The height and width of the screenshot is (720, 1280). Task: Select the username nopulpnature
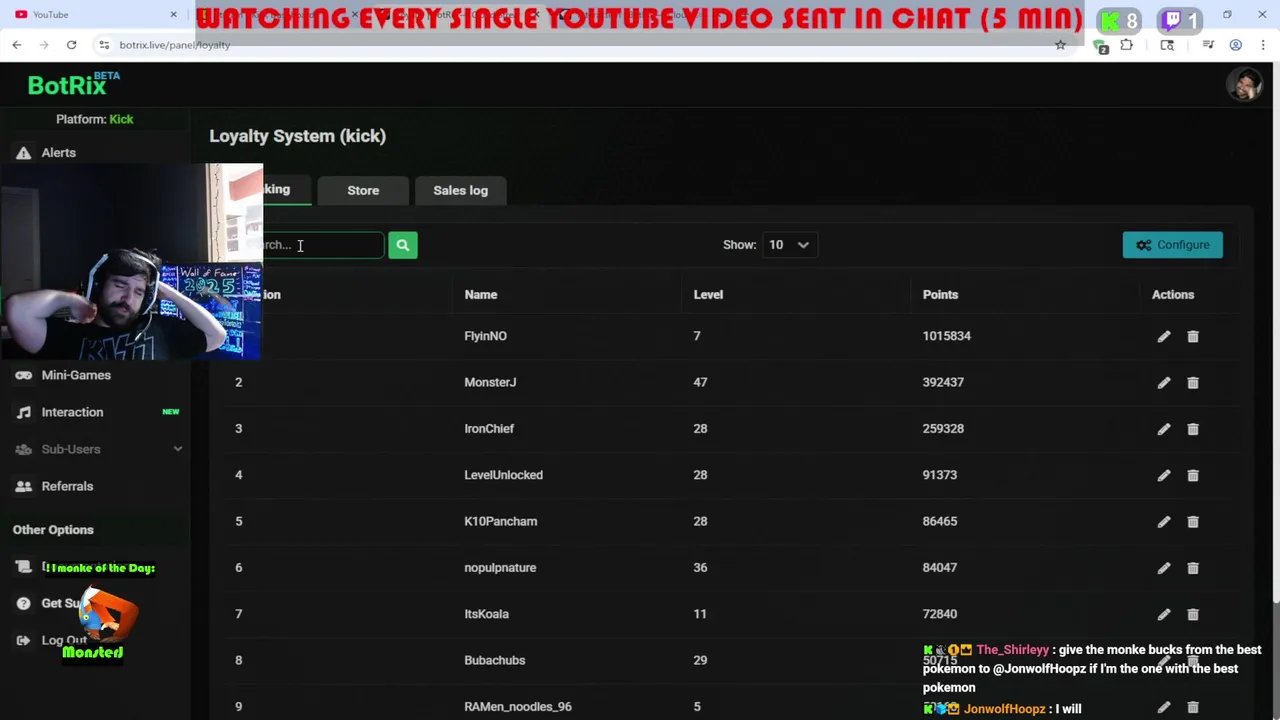tap(500, 568)
